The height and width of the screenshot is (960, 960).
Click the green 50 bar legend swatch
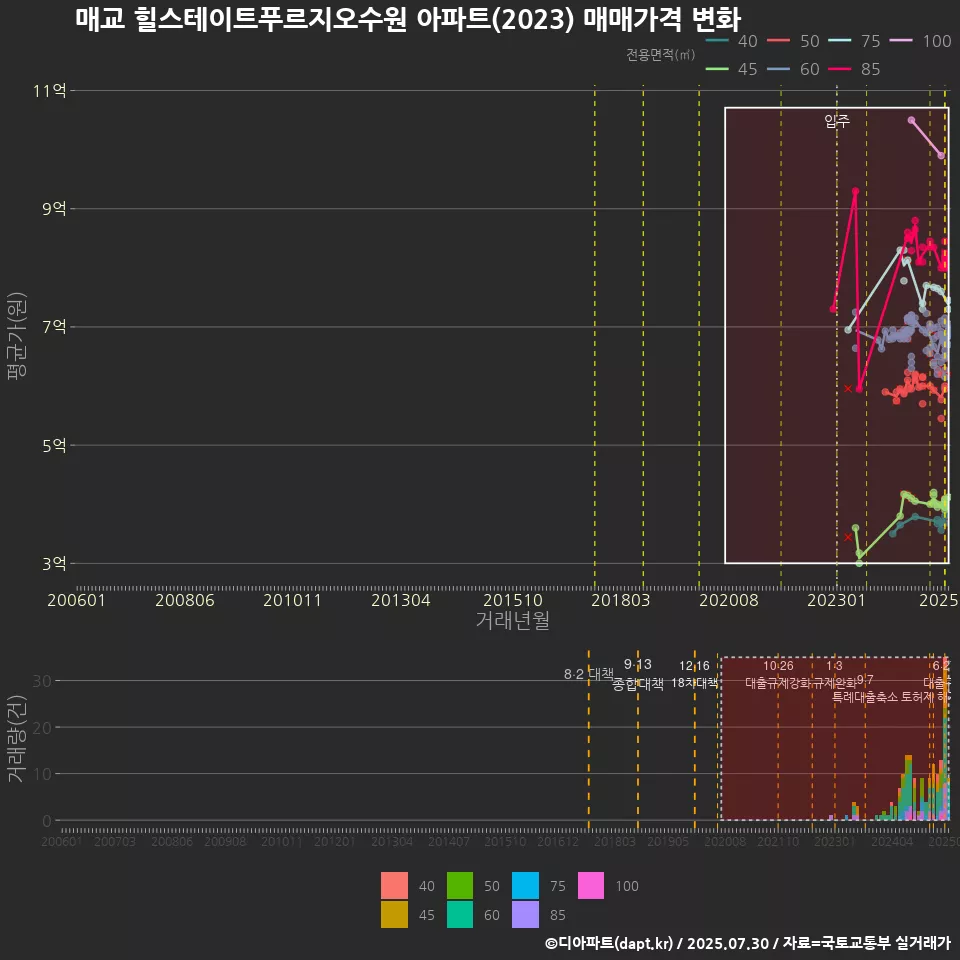[x=460, y=885]
